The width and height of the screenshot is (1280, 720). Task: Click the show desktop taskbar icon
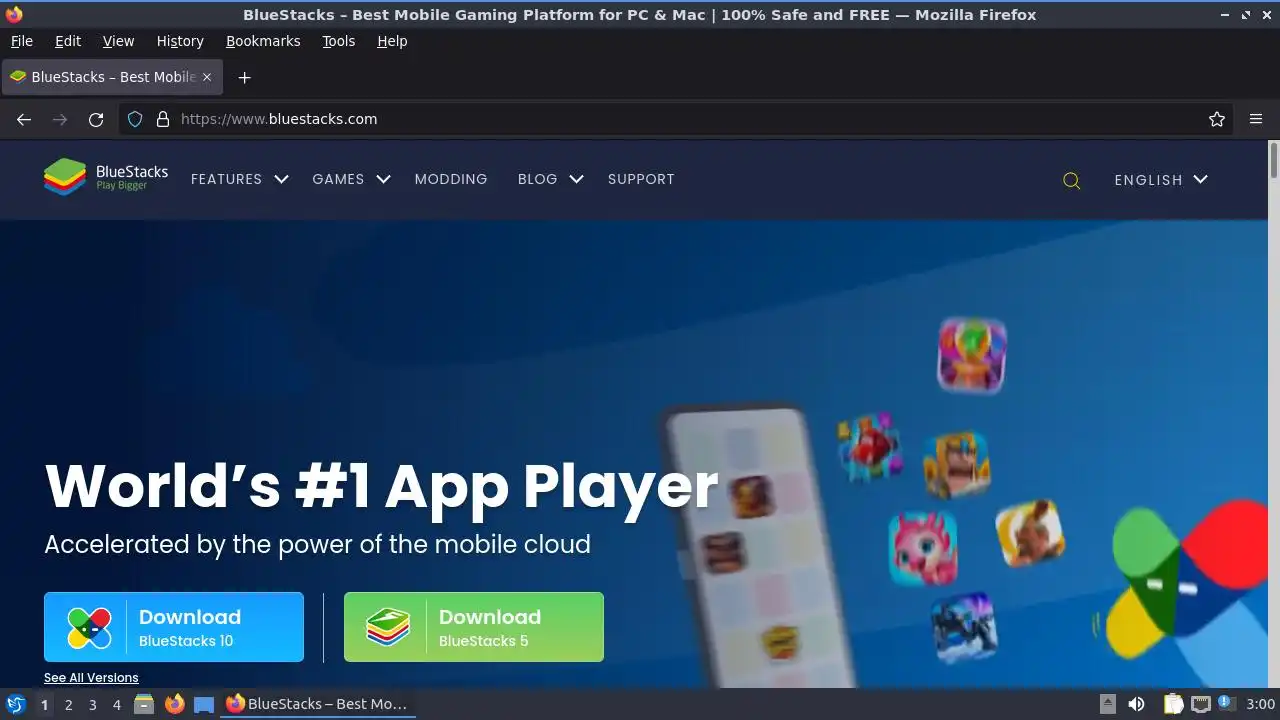click(x=204, y=704)
